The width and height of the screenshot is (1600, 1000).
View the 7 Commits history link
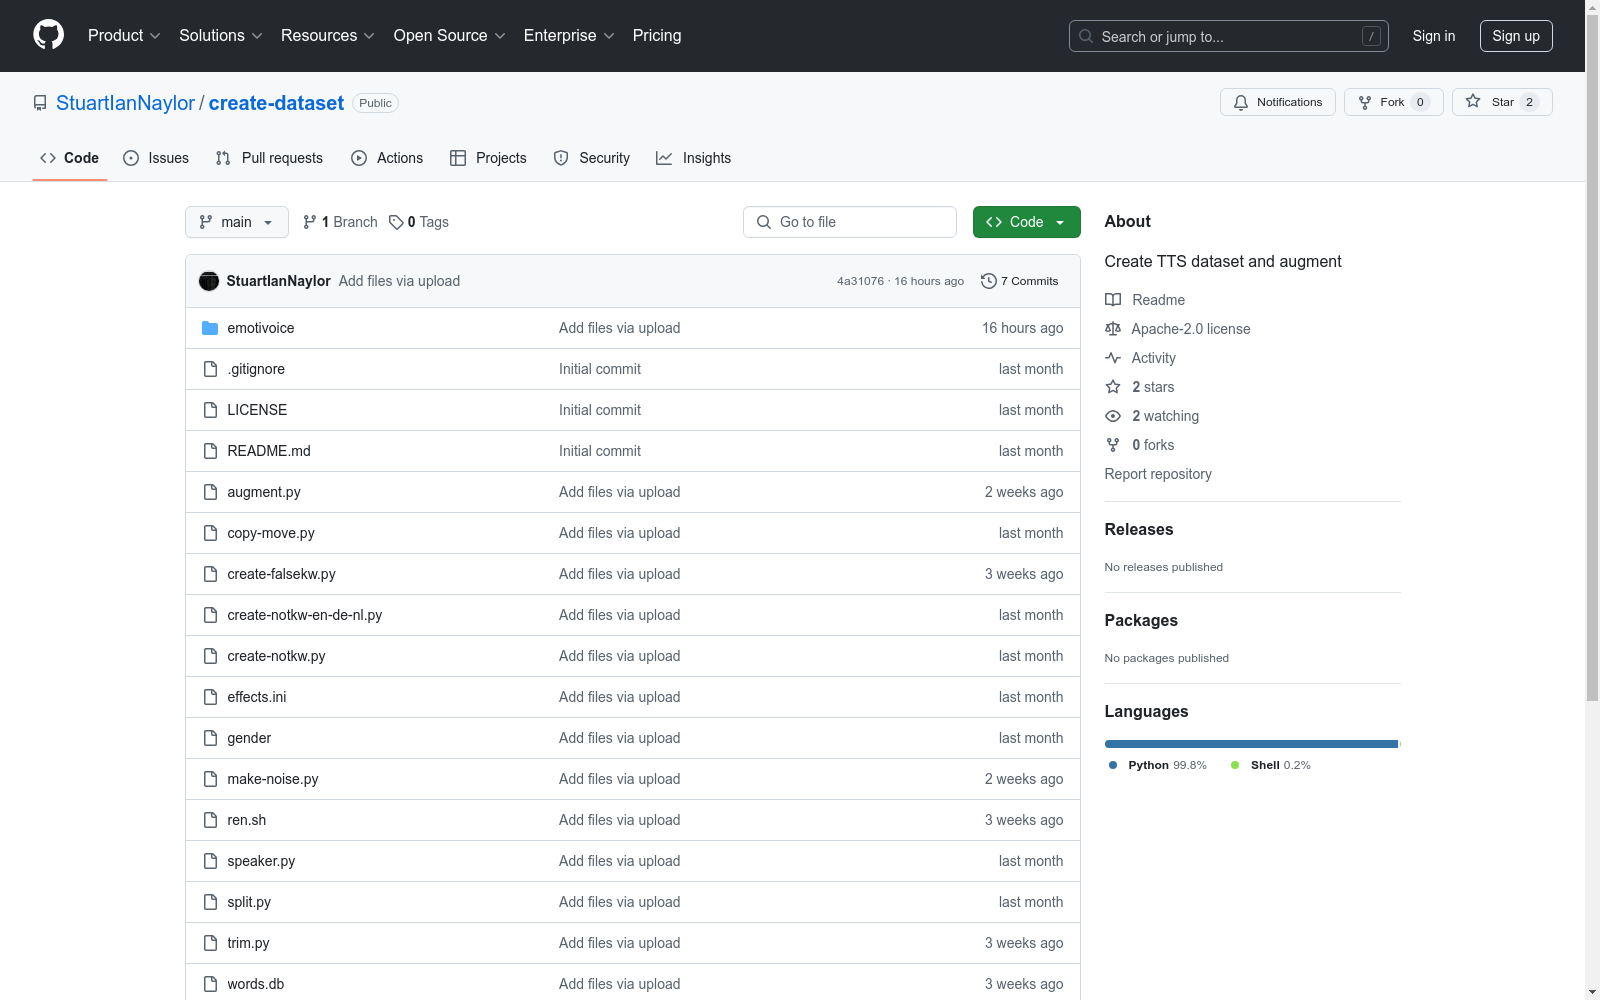[1020, 281]
